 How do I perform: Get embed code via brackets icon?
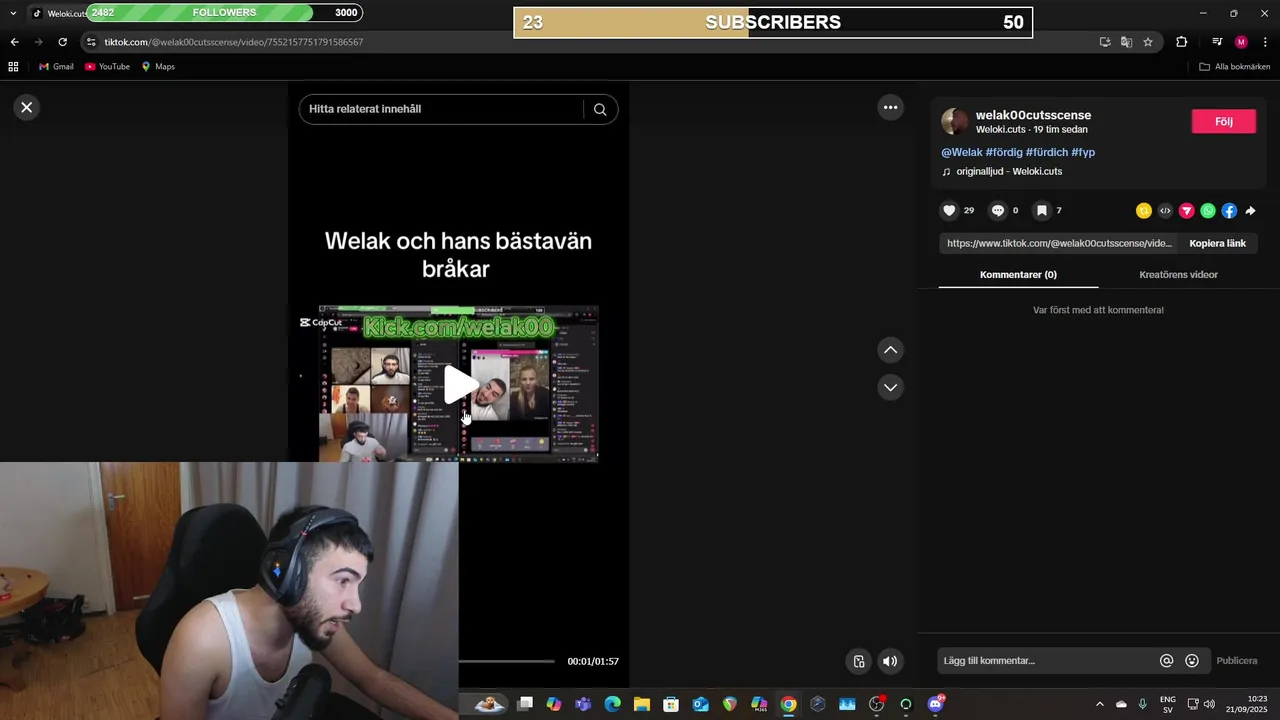1165,210
